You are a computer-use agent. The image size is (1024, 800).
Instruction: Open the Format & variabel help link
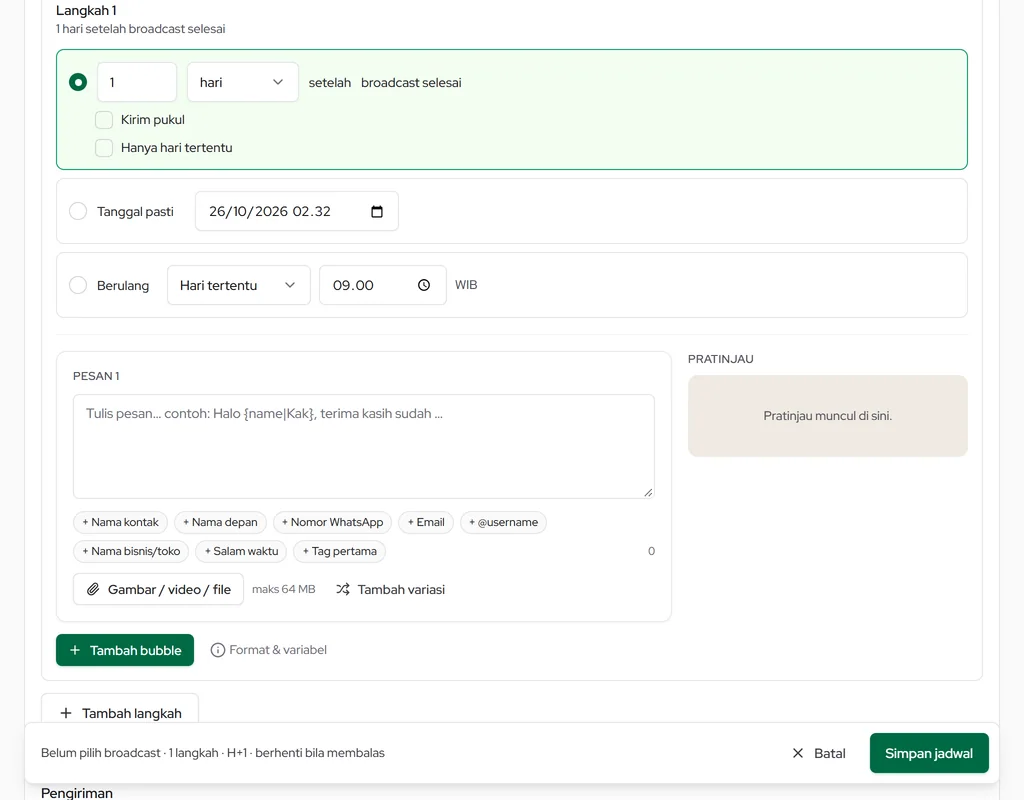tap(268, 650)
